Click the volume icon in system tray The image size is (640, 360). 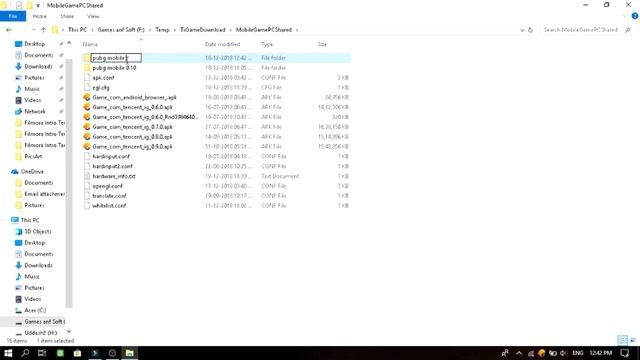[564, 353]
